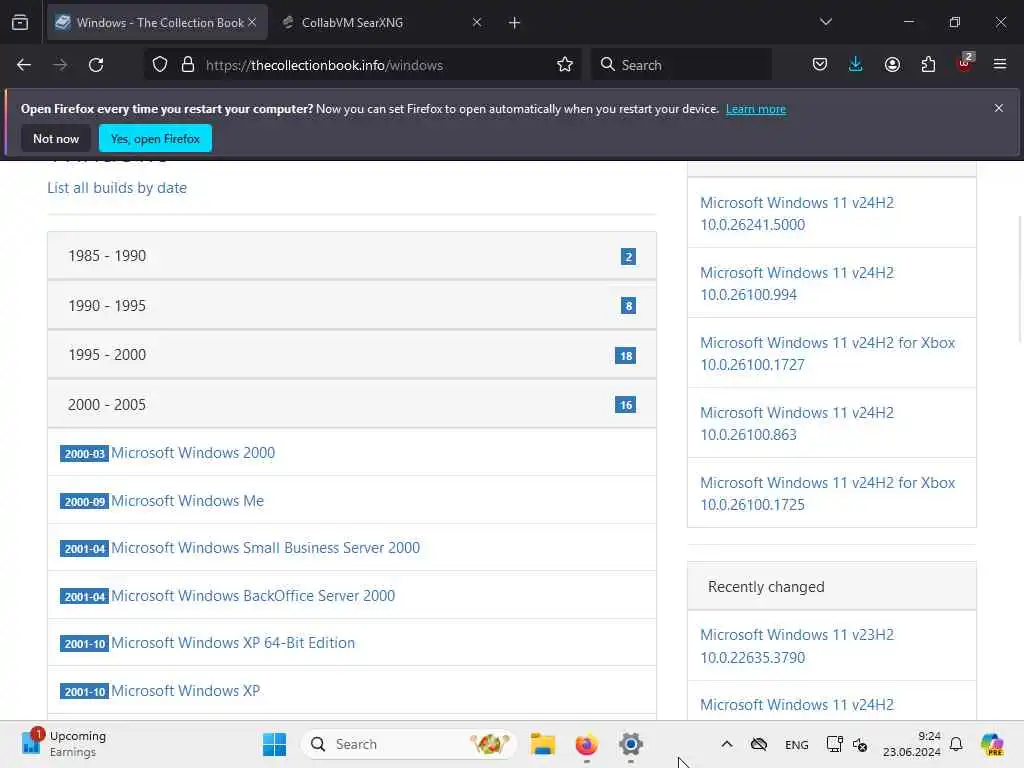1024x768 pixels.
Task: Open ENG language input indicator
Action: (x=796, y=744)
